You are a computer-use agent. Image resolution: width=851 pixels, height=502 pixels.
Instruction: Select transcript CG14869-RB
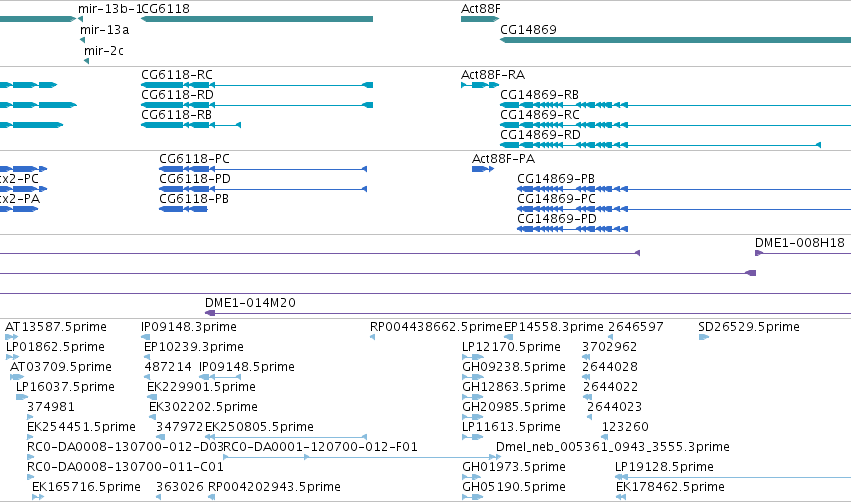675,105
